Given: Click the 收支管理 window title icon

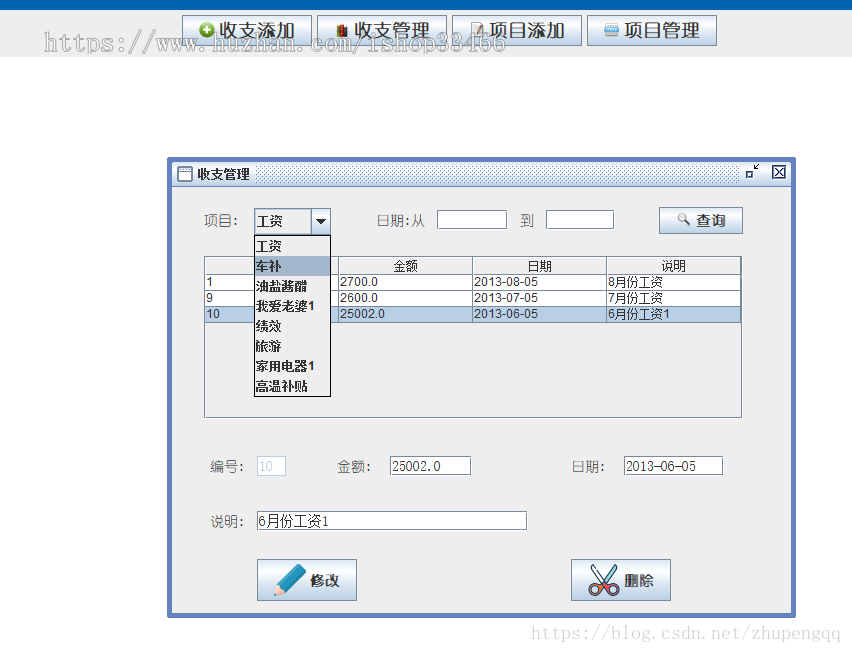Looking at the screenshot, I should click(x=185, y=174).
